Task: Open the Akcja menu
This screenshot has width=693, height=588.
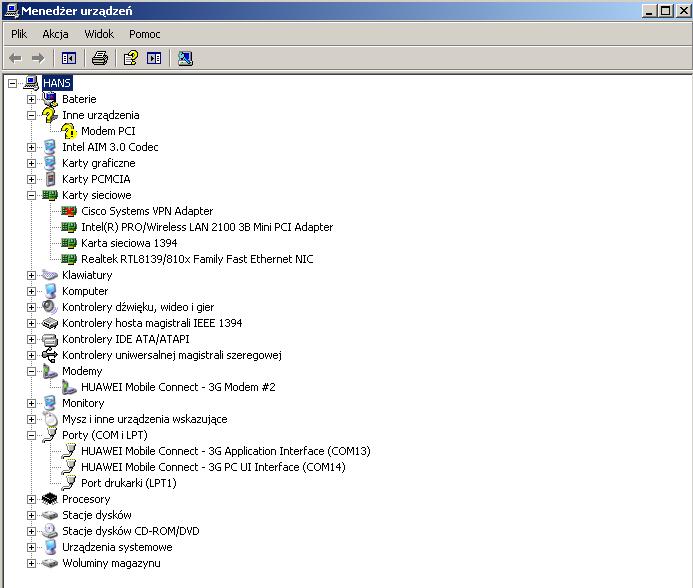Action: pyautogui.click(x=55, y=34)
